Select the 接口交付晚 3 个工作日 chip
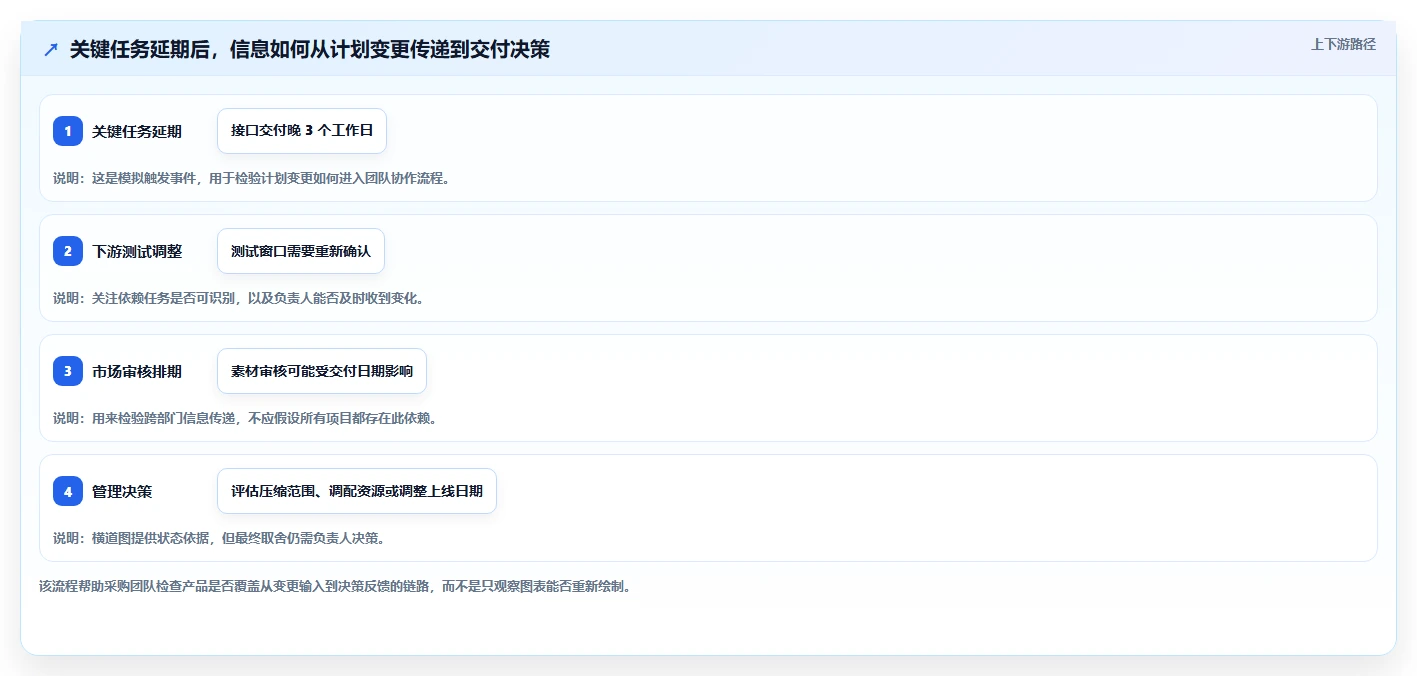The image size is (1417, 676). tap(302, 131)
